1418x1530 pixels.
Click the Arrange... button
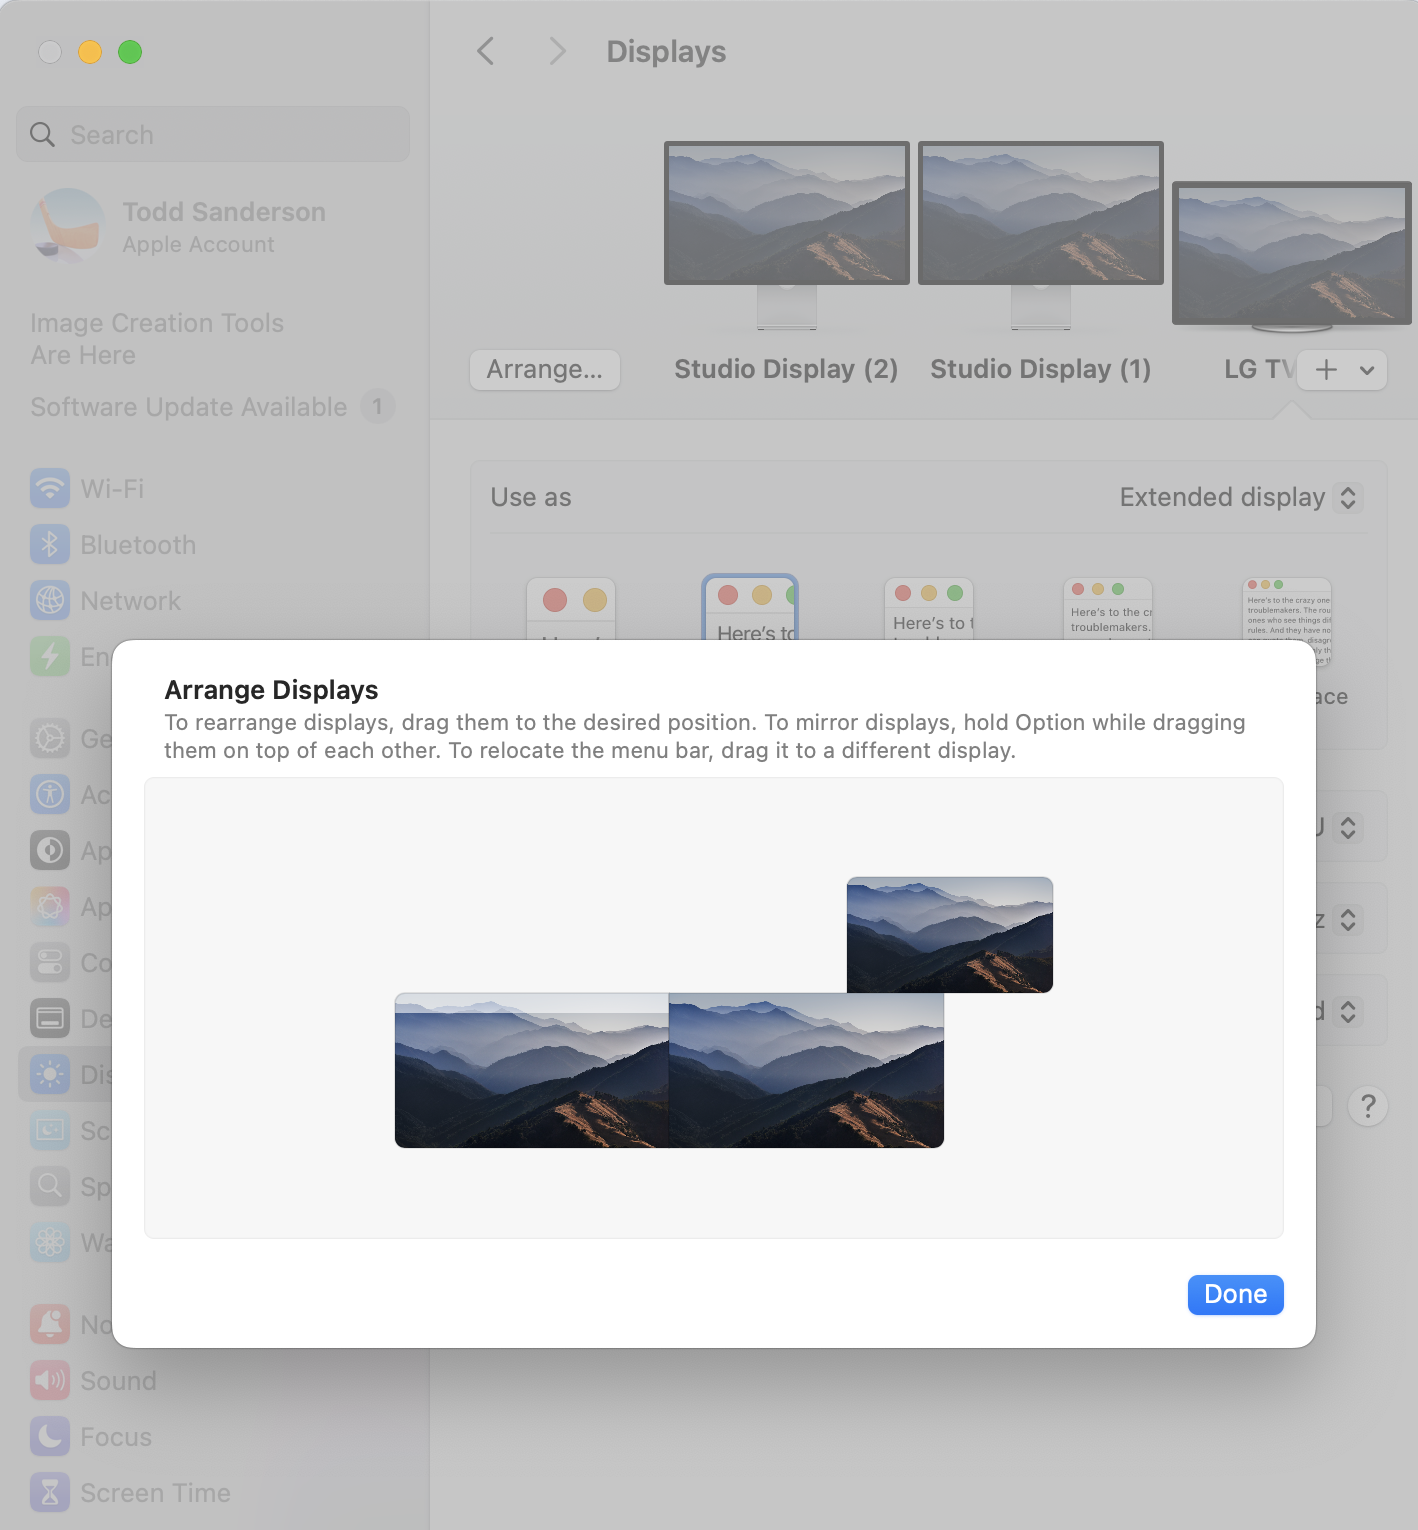pos(545,370)
